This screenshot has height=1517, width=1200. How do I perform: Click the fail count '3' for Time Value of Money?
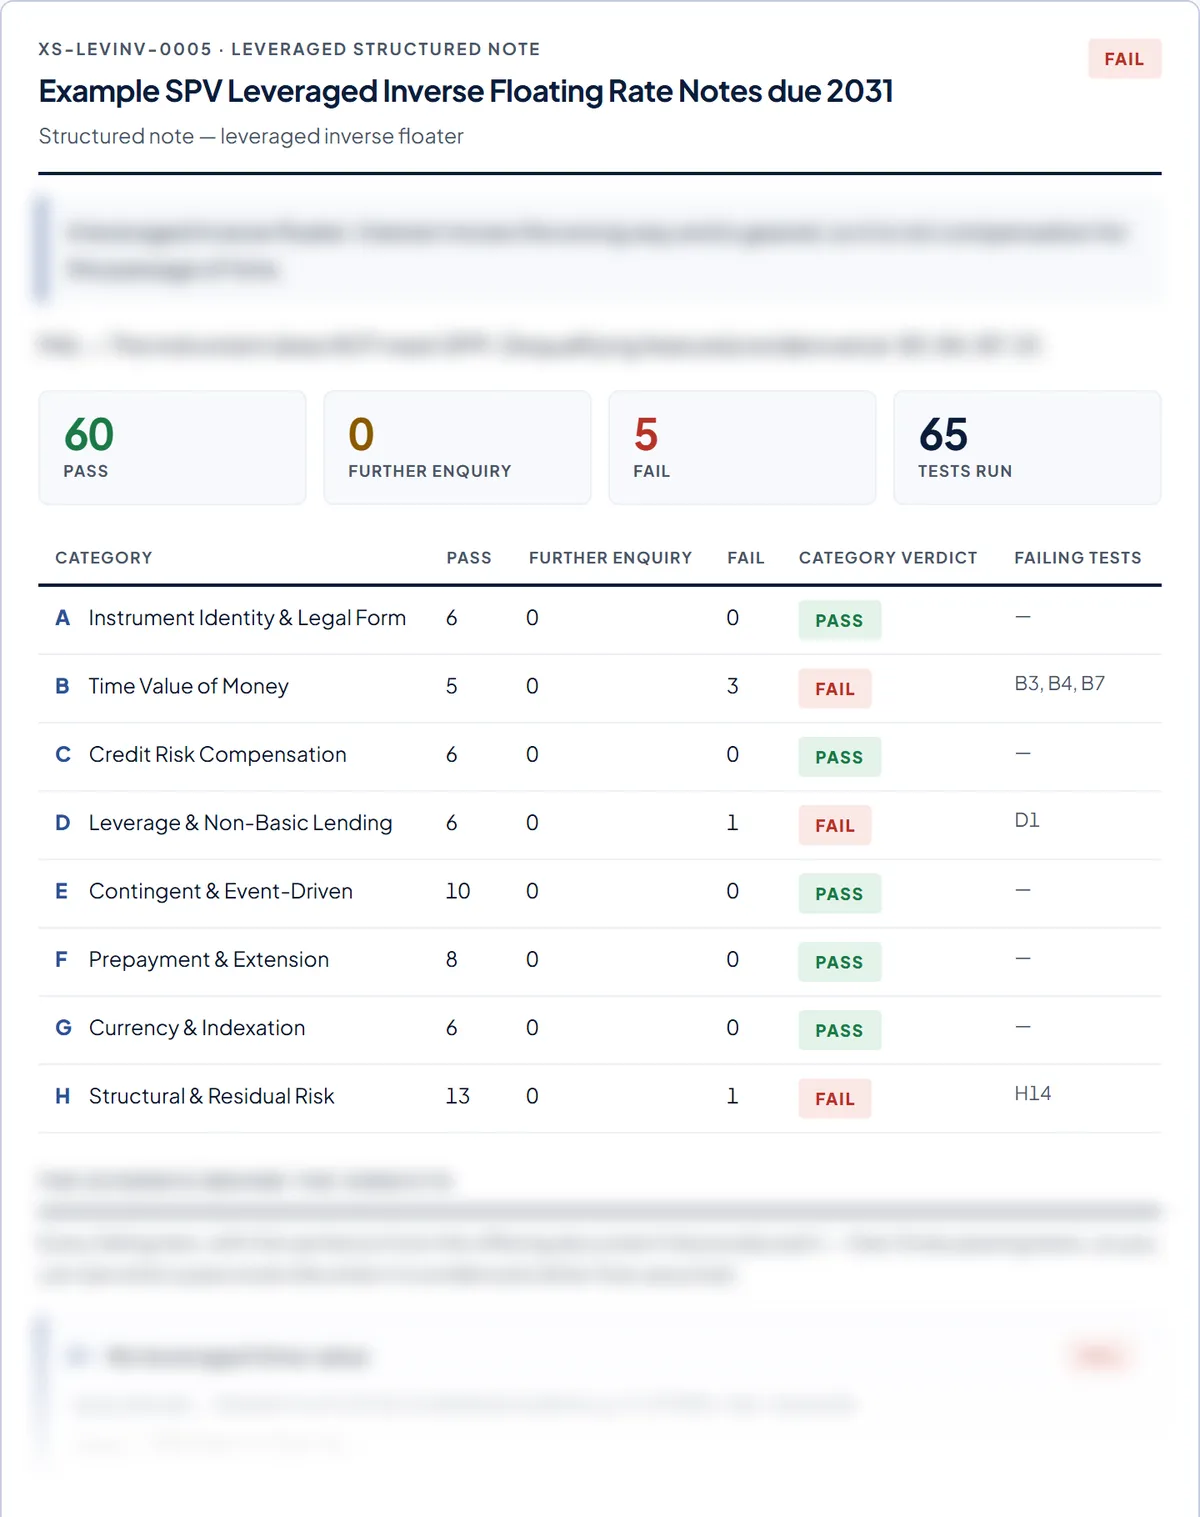click(733, 686)
